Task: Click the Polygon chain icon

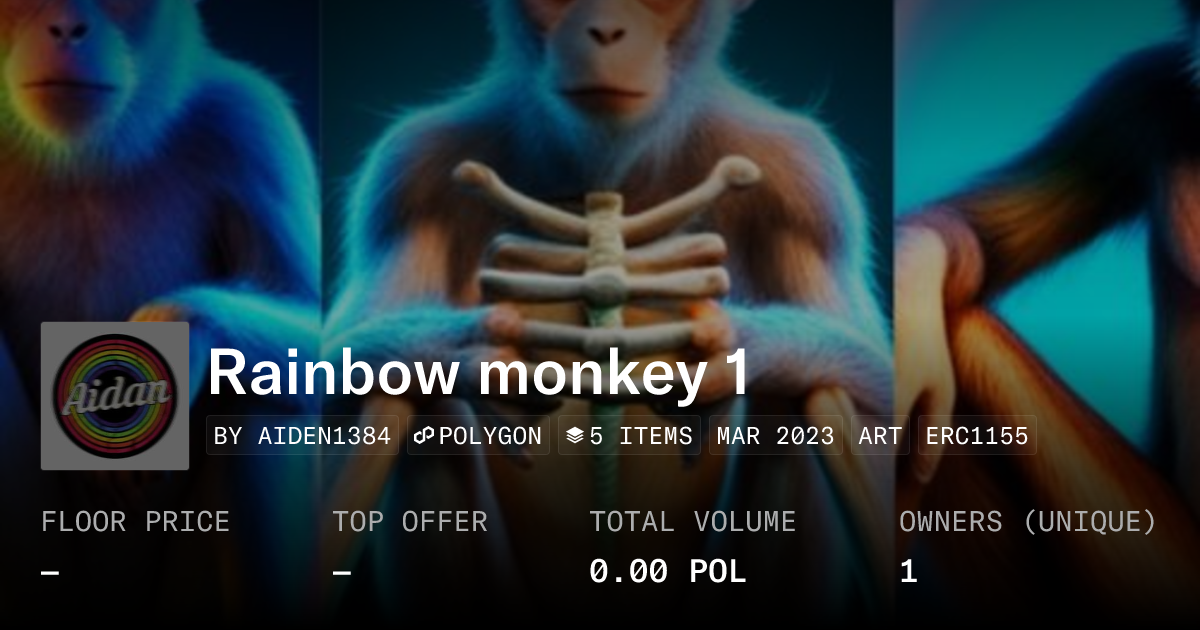Action: coord(424,436)
